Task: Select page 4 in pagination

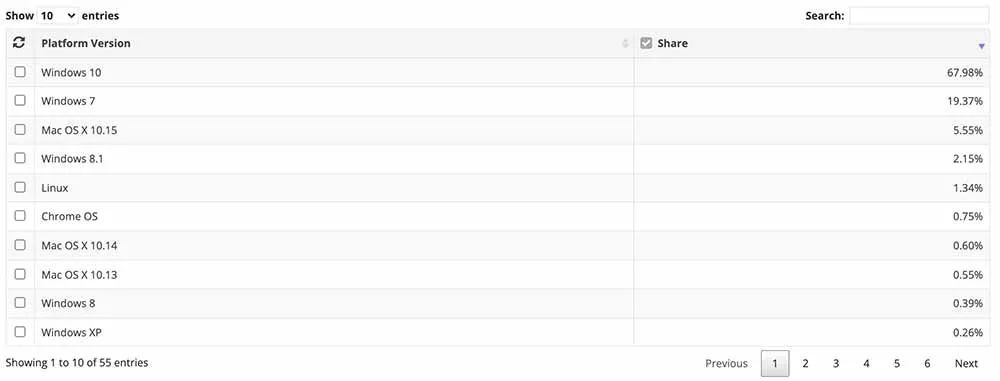Action: click(866, 363)
